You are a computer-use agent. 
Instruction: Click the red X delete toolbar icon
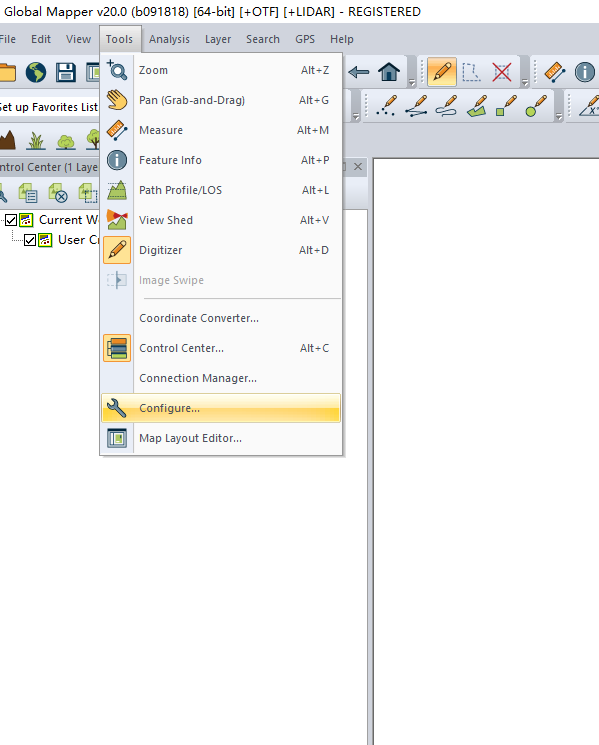(502, 72)
